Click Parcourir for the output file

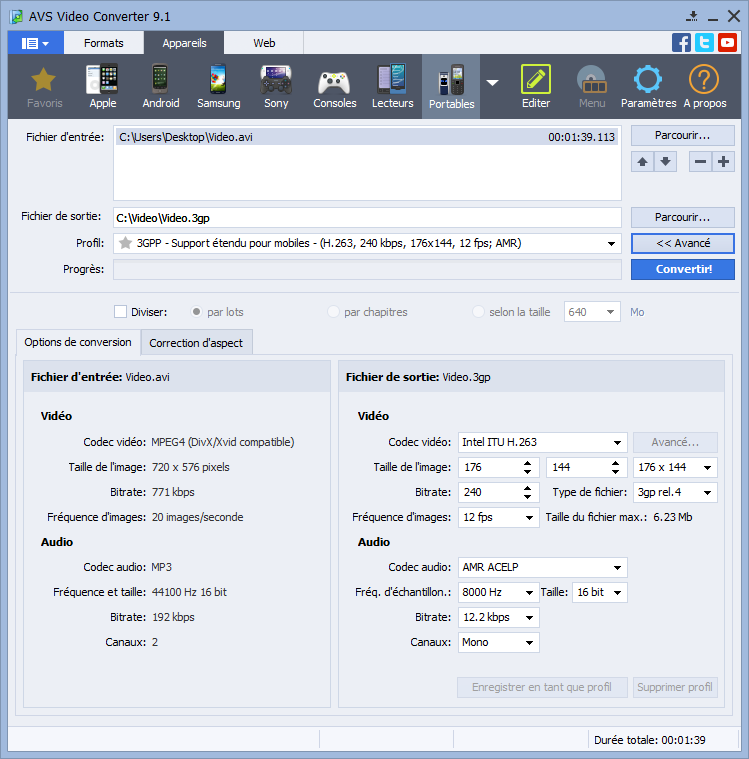[683, 217]
